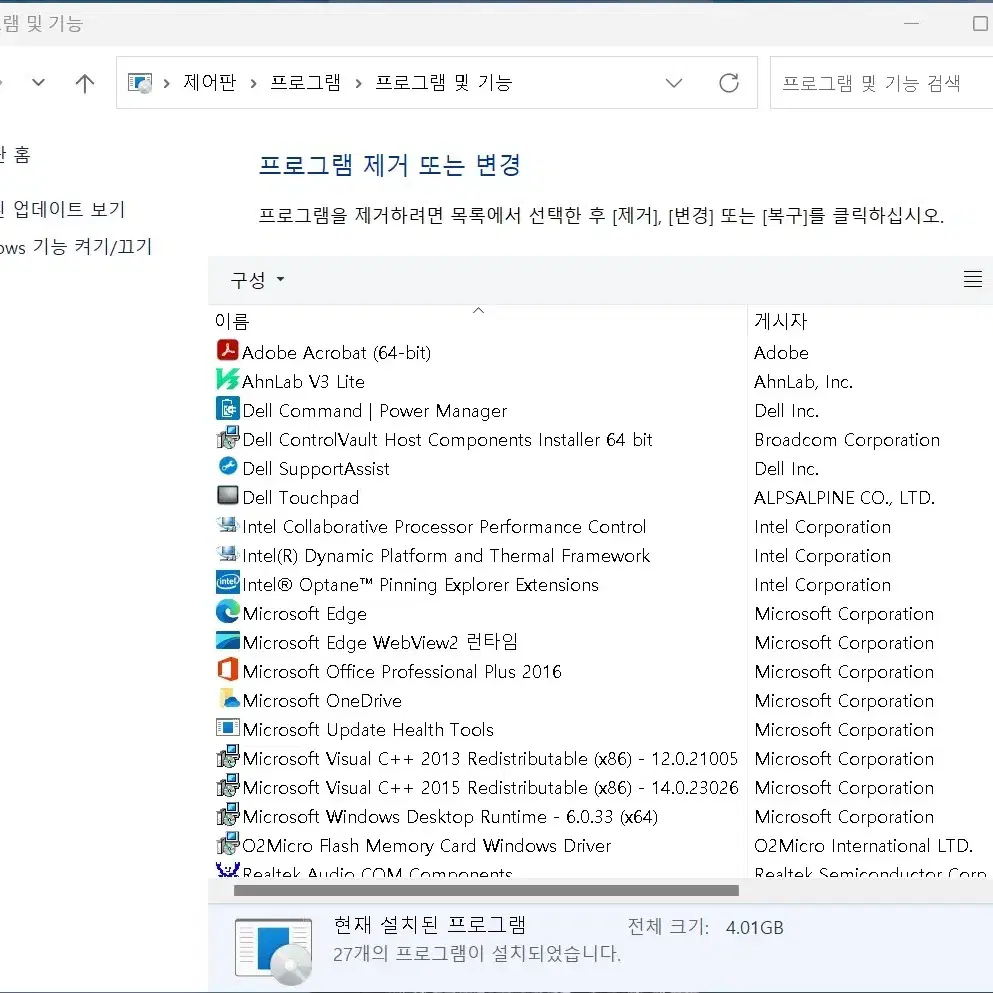
Task: Select the O2Micro Flash Memory Card Windows Driver name
Action: click(x=427, y=845)
